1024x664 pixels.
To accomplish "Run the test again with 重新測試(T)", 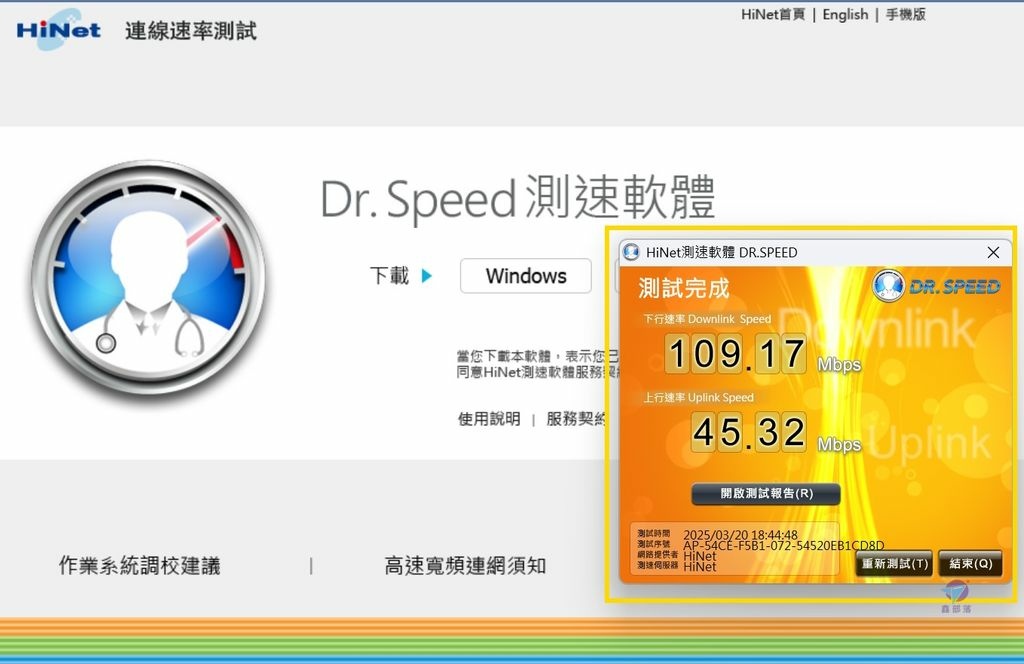I will 895,563.
